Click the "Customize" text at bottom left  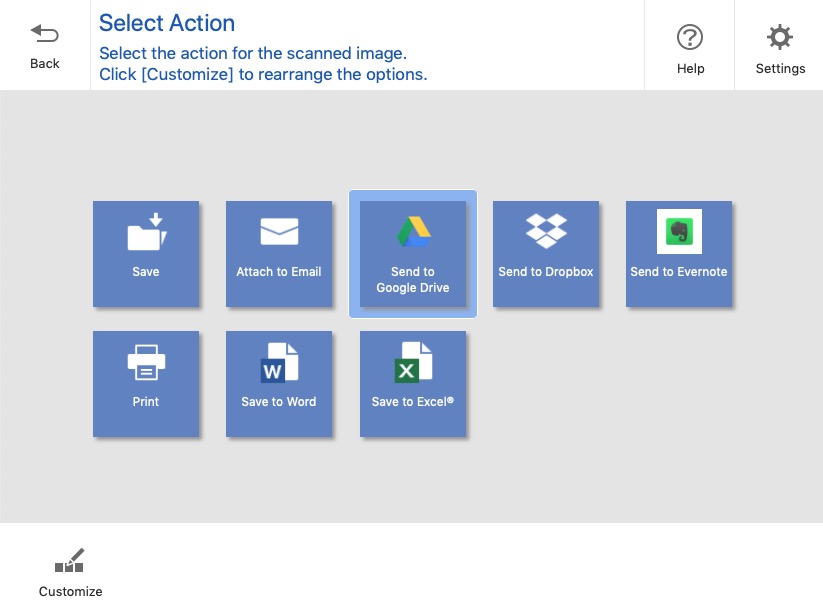(70, 591)
